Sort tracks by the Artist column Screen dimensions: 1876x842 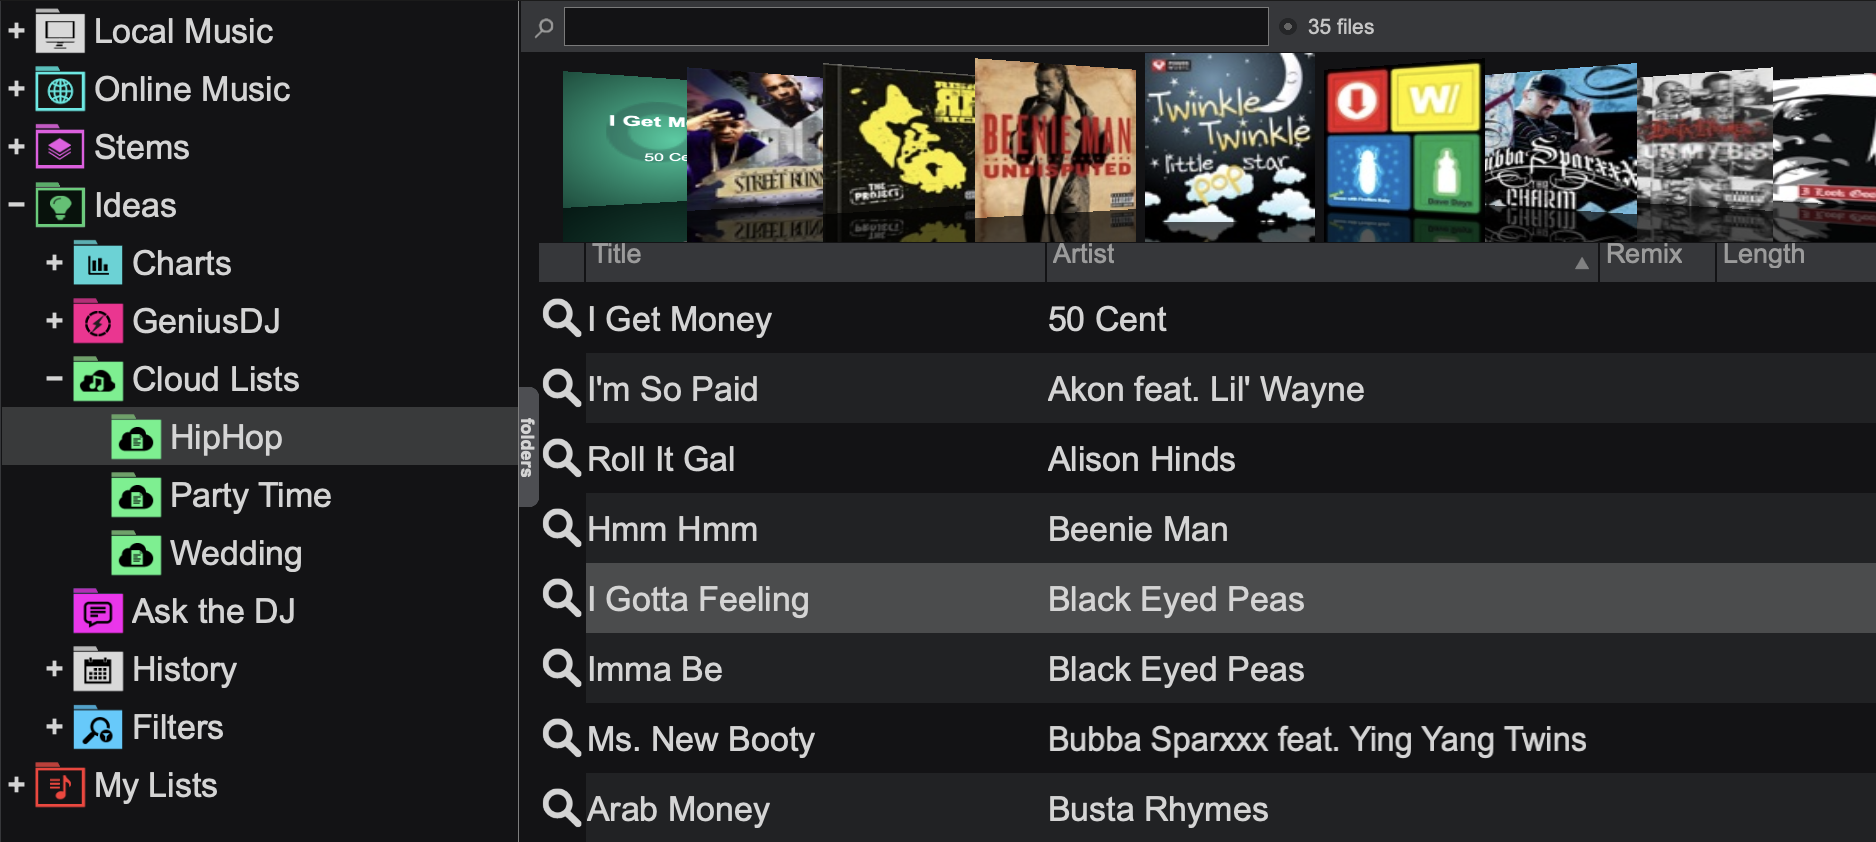(1300, 255)
